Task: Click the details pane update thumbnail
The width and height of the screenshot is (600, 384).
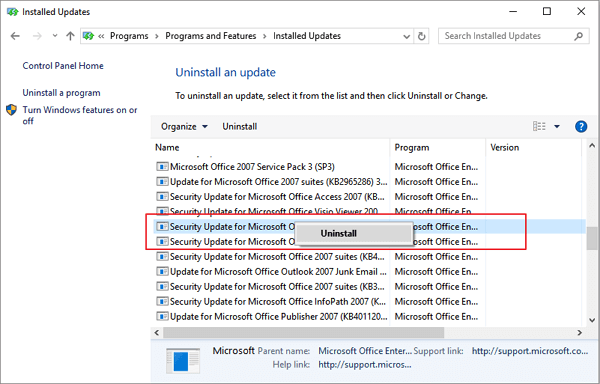Action: pyautogui.click(x=183, y=360)
